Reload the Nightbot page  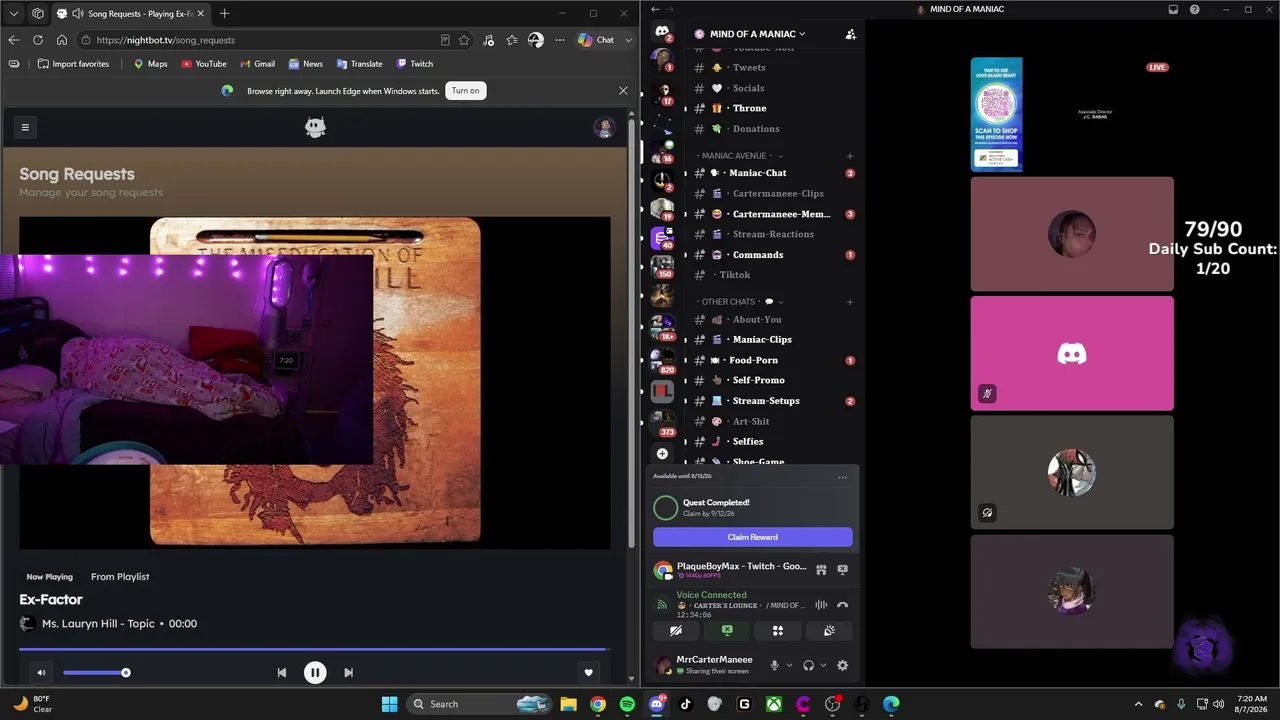tap(38, 40)
